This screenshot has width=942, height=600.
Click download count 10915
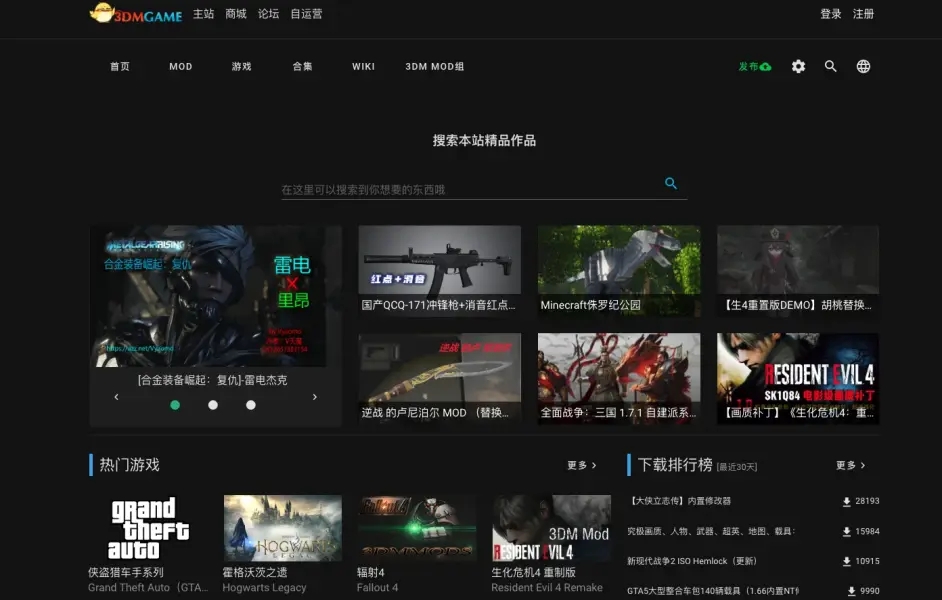click(868, 561)
